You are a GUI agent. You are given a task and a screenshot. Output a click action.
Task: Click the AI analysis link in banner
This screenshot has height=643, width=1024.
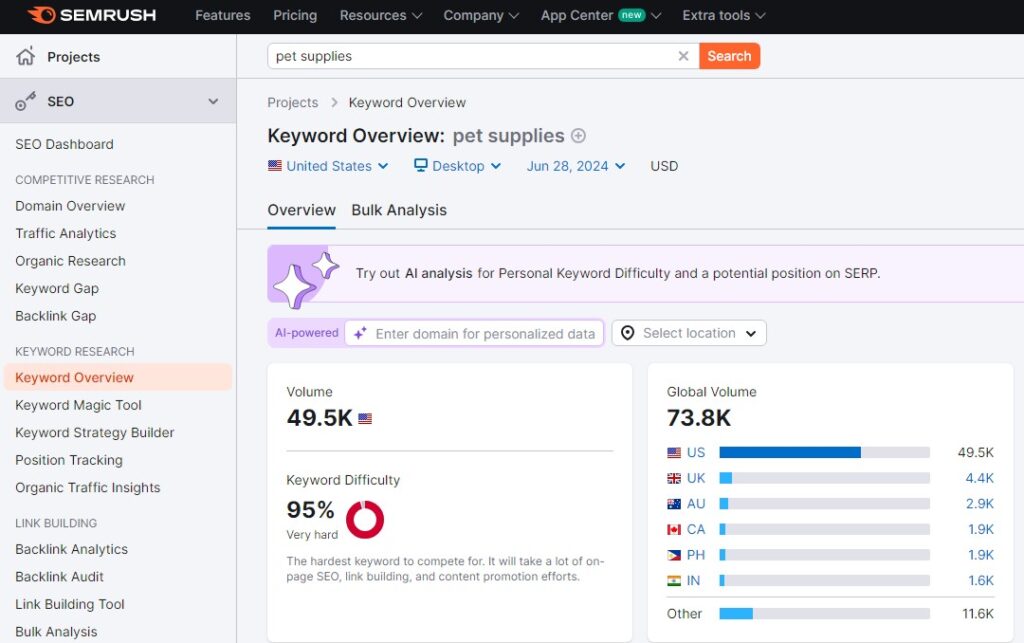click(438, 274)
